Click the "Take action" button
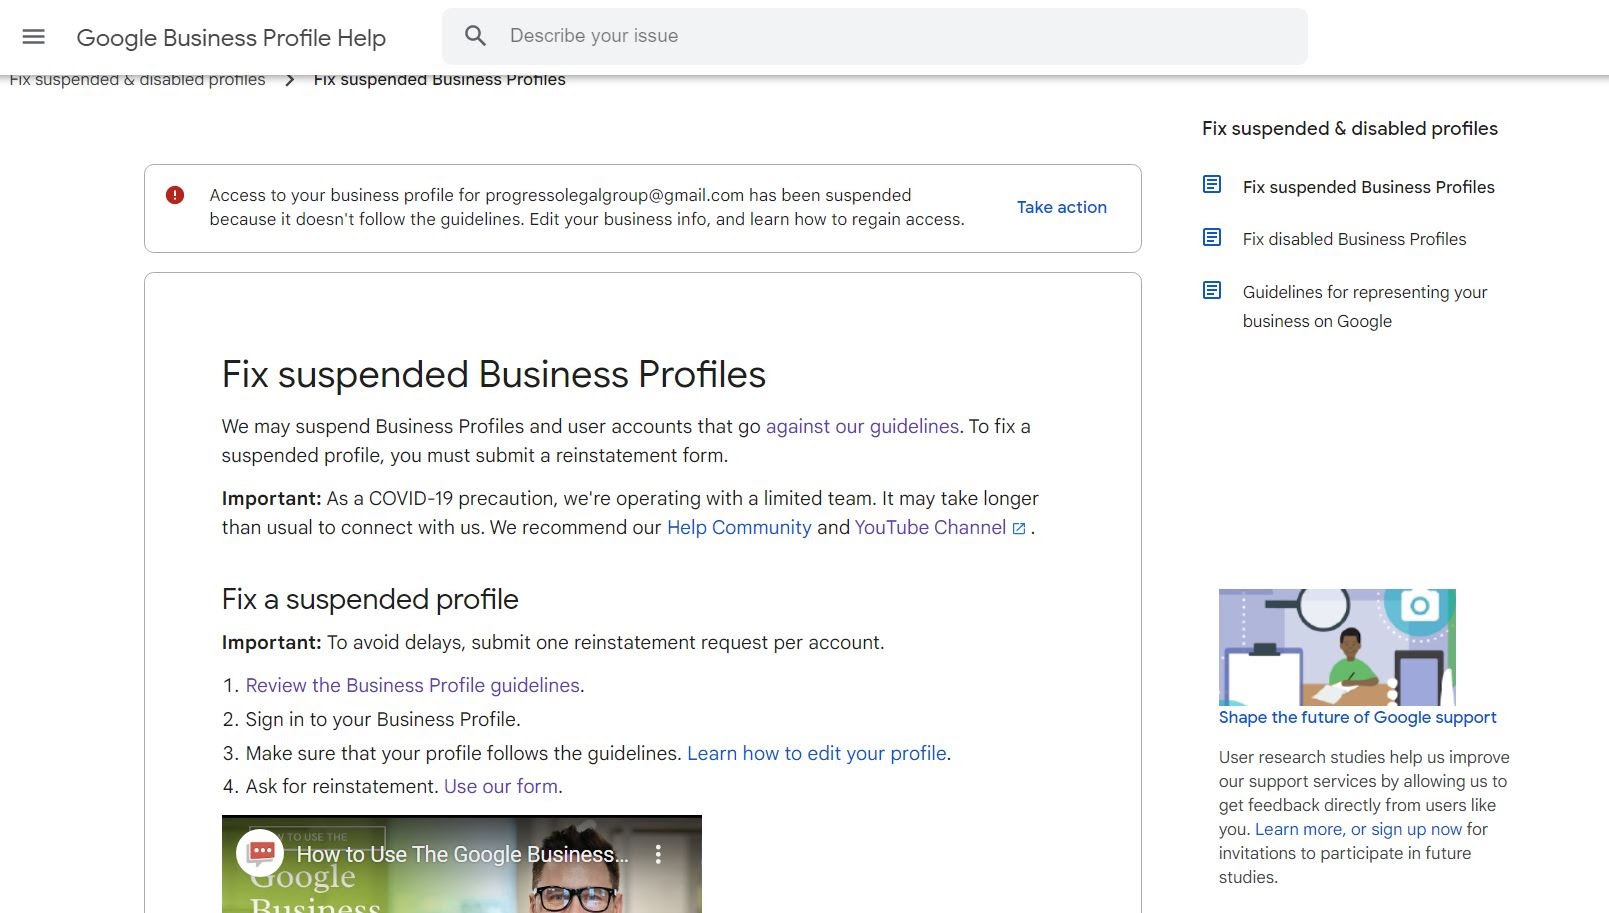The height and width of the screenshot is (913, 1609). (1061, 207)
